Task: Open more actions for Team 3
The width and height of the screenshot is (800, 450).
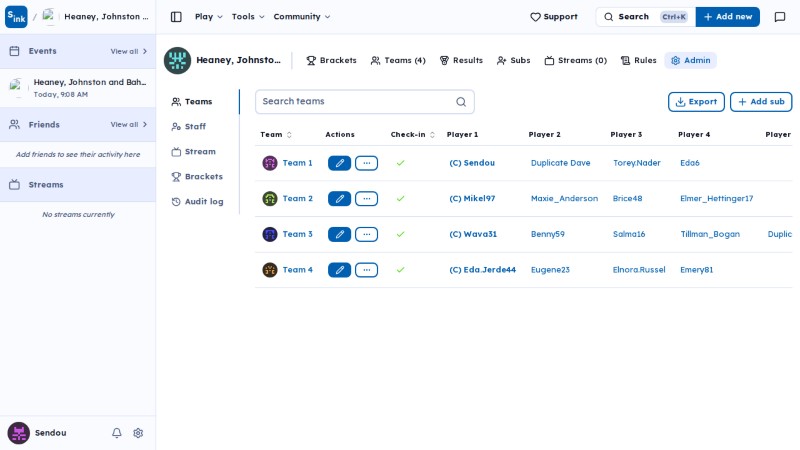Action: click(x=366, y=234)
